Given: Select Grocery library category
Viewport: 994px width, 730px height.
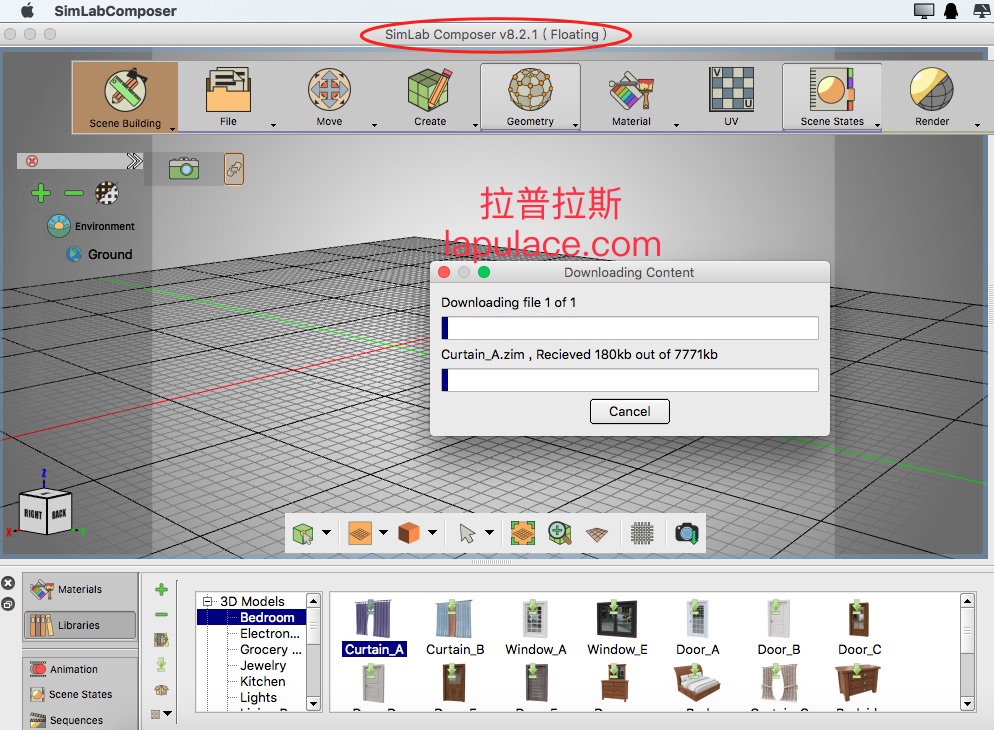Looking at the screenshot, I should pyautogui.click(x=270, y=650).
